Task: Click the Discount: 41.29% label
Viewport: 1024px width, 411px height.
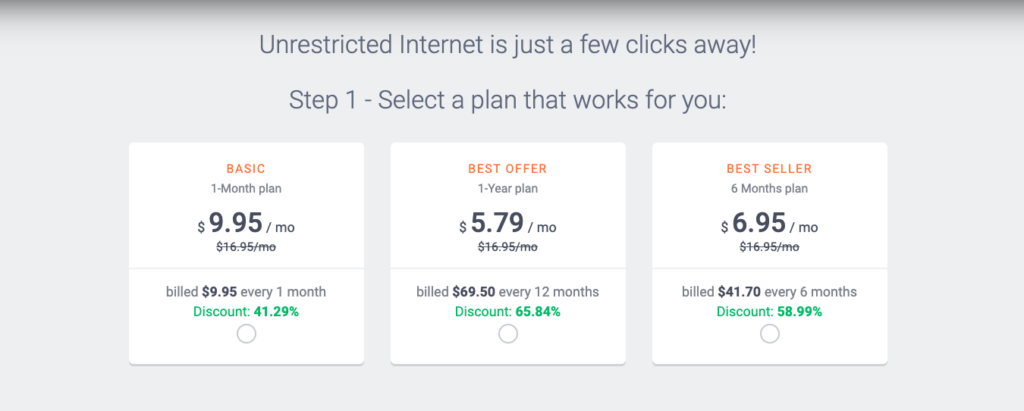Action: [x=246, y=312]
